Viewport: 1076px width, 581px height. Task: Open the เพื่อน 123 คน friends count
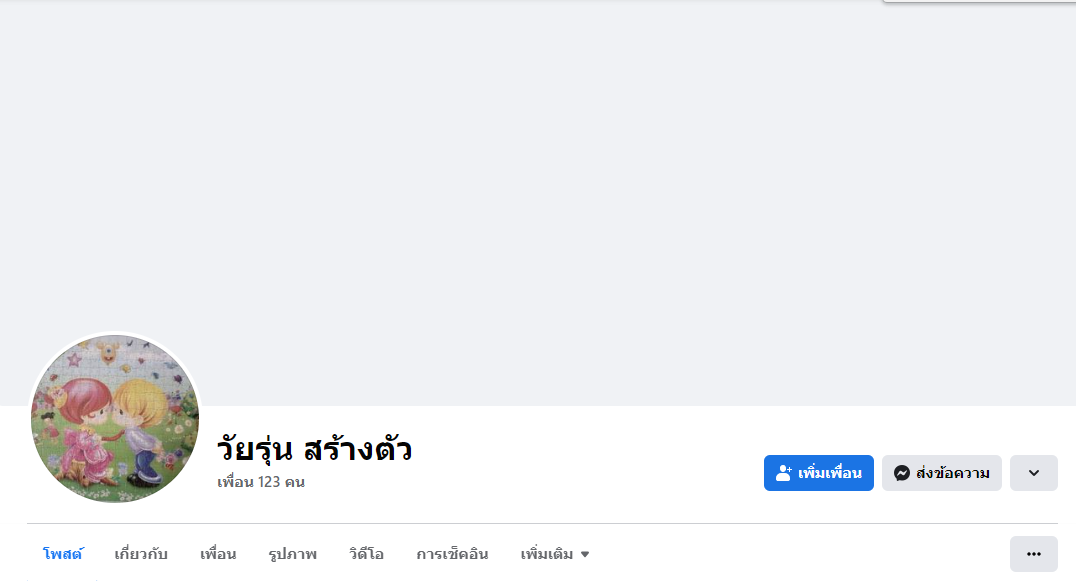click(261, 482)
